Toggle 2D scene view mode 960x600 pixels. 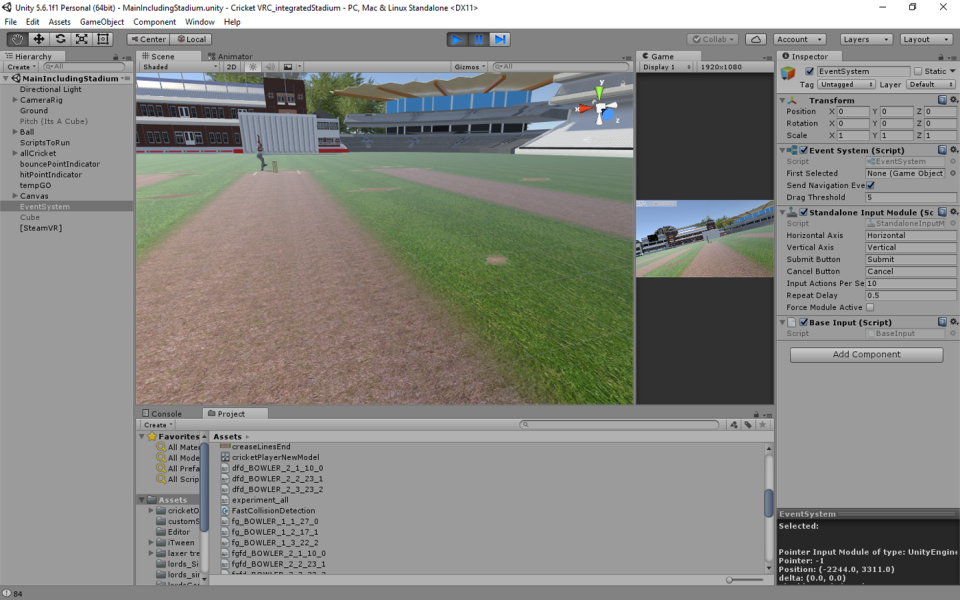tap(231, 67)
